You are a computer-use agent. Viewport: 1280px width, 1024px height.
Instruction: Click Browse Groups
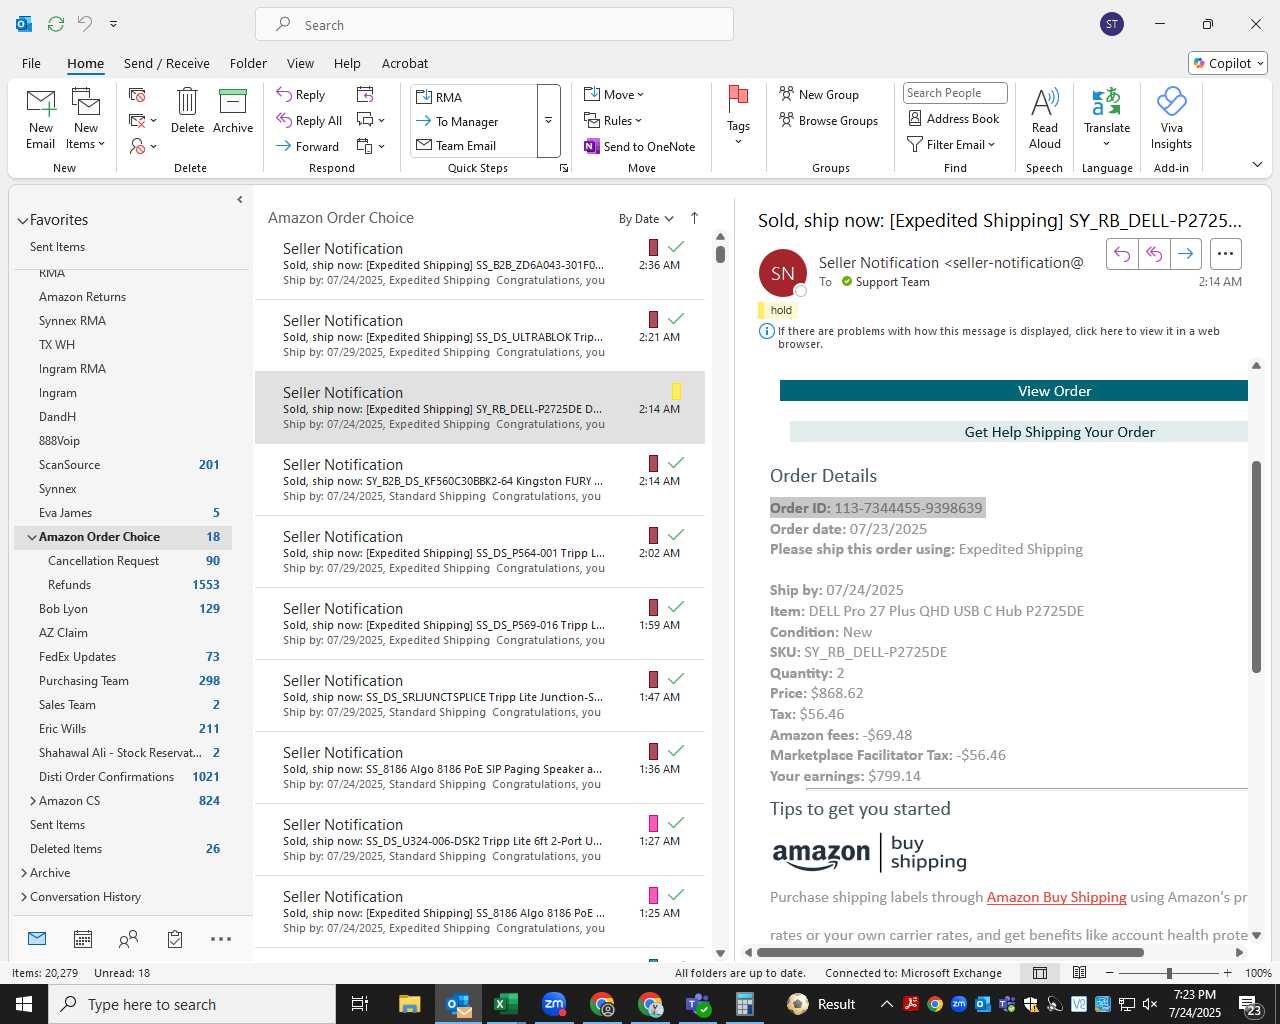coord(829,121)
